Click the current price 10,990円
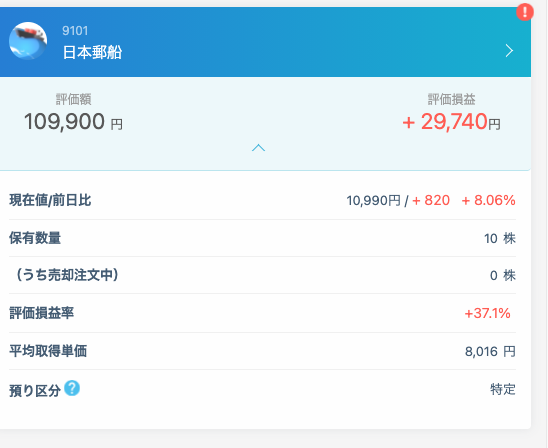 tap(373, 201)
